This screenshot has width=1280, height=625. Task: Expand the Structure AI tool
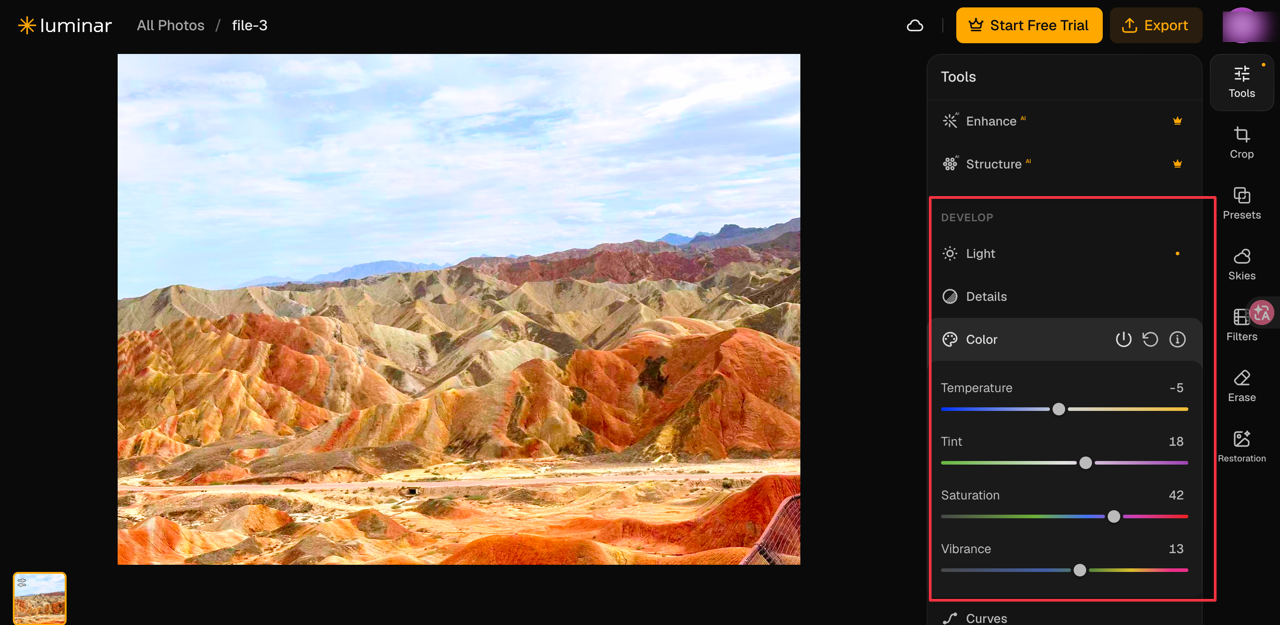coord(1064,164)
